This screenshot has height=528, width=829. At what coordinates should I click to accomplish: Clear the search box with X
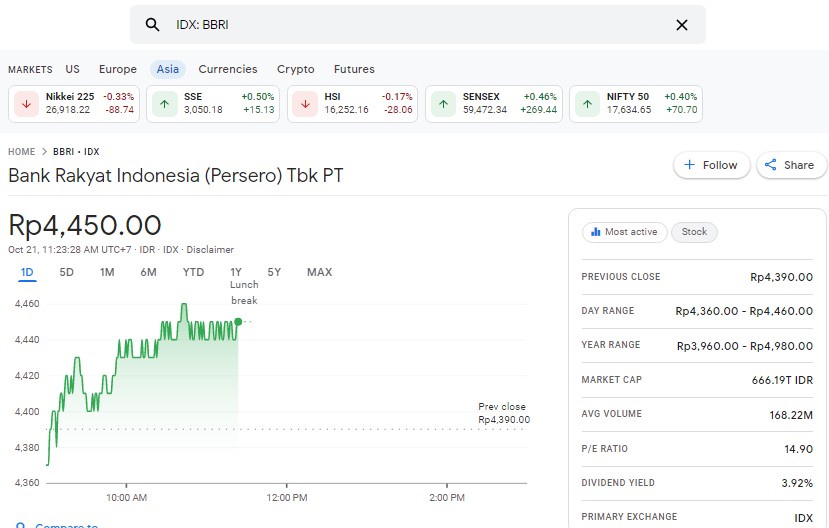(682, 25)
